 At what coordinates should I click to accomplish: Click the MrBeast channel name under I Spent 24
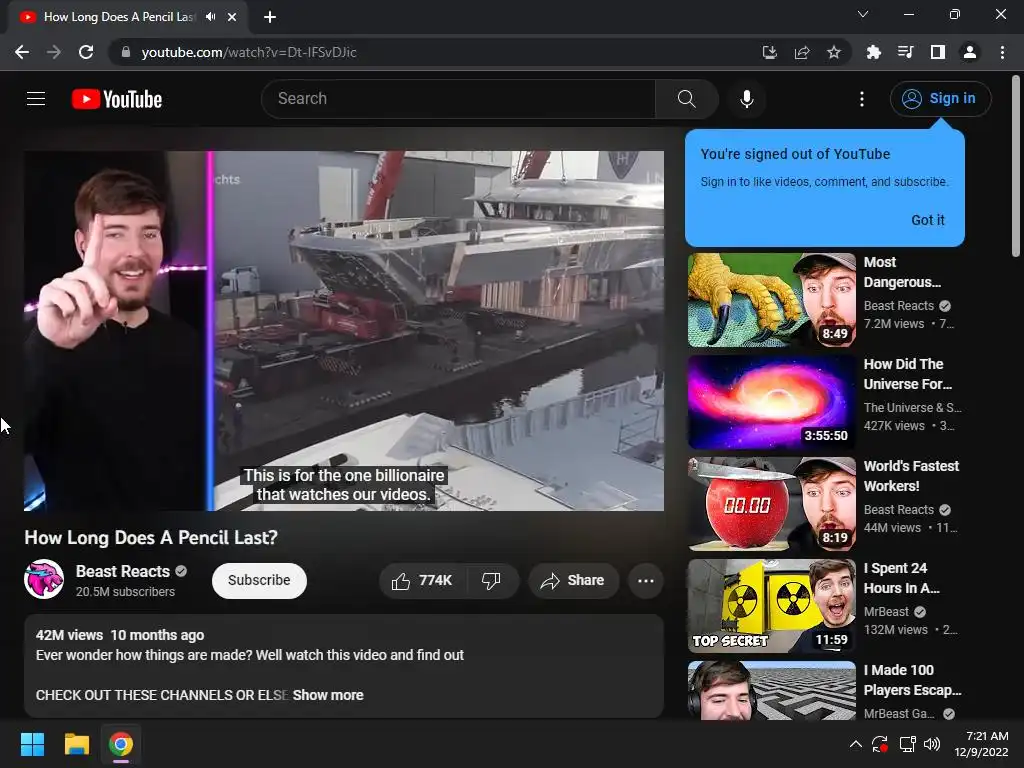coord(886,612)
